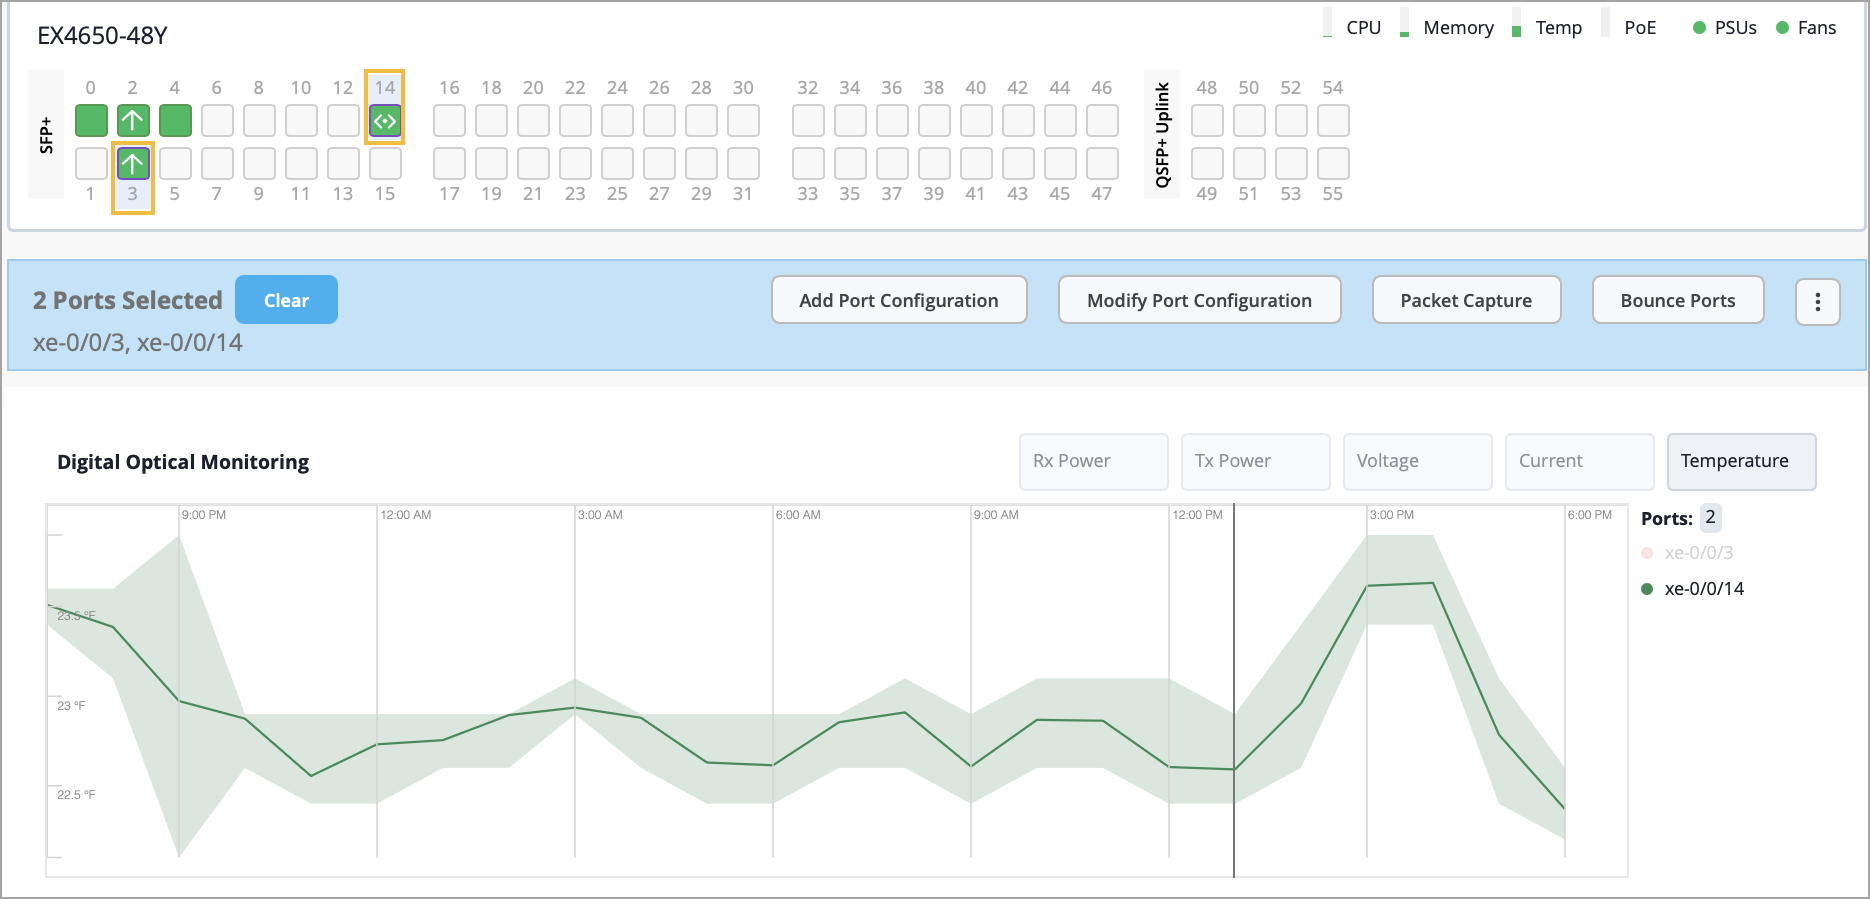
Task: Click the PoE indicator
Action: (x=1629, y=27)
